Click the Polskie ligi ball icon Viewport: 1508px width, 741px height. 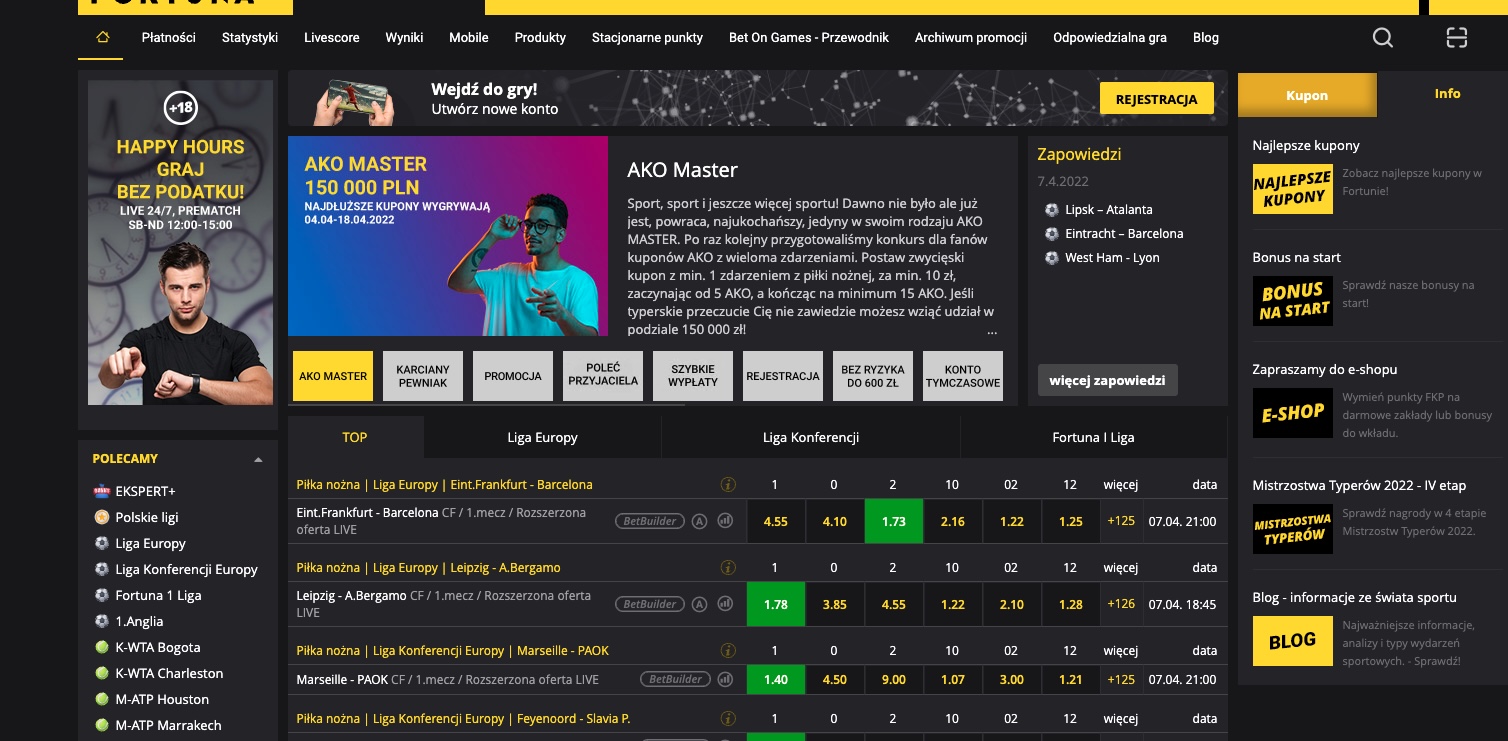[x=101, y=517]
